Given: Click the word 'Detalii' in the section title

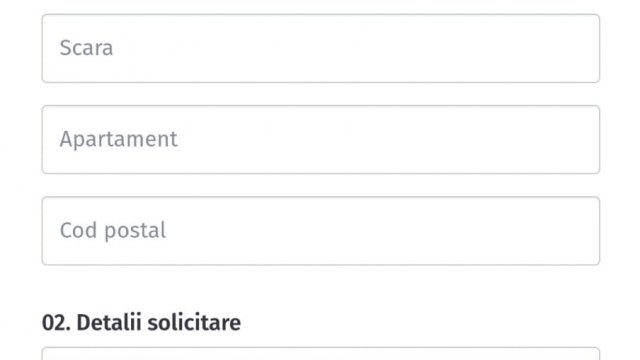Looking at the screenshot, I should [109, 322].
